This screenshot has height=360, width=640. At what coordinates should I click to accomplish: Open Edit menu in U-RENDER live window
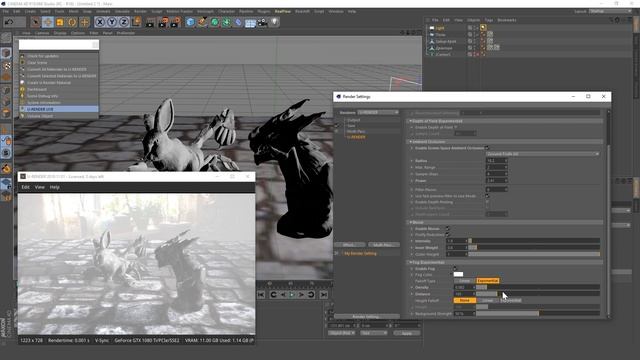click(25, 187)
